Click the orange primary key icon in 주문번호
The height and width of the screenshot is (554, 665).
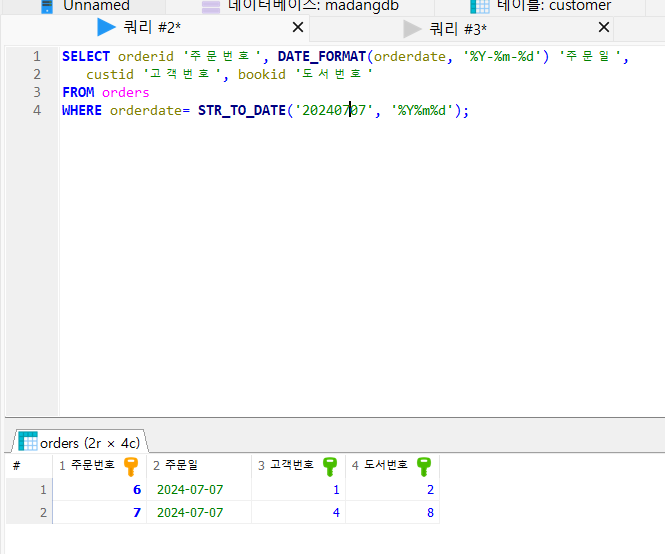click(131, 467)
